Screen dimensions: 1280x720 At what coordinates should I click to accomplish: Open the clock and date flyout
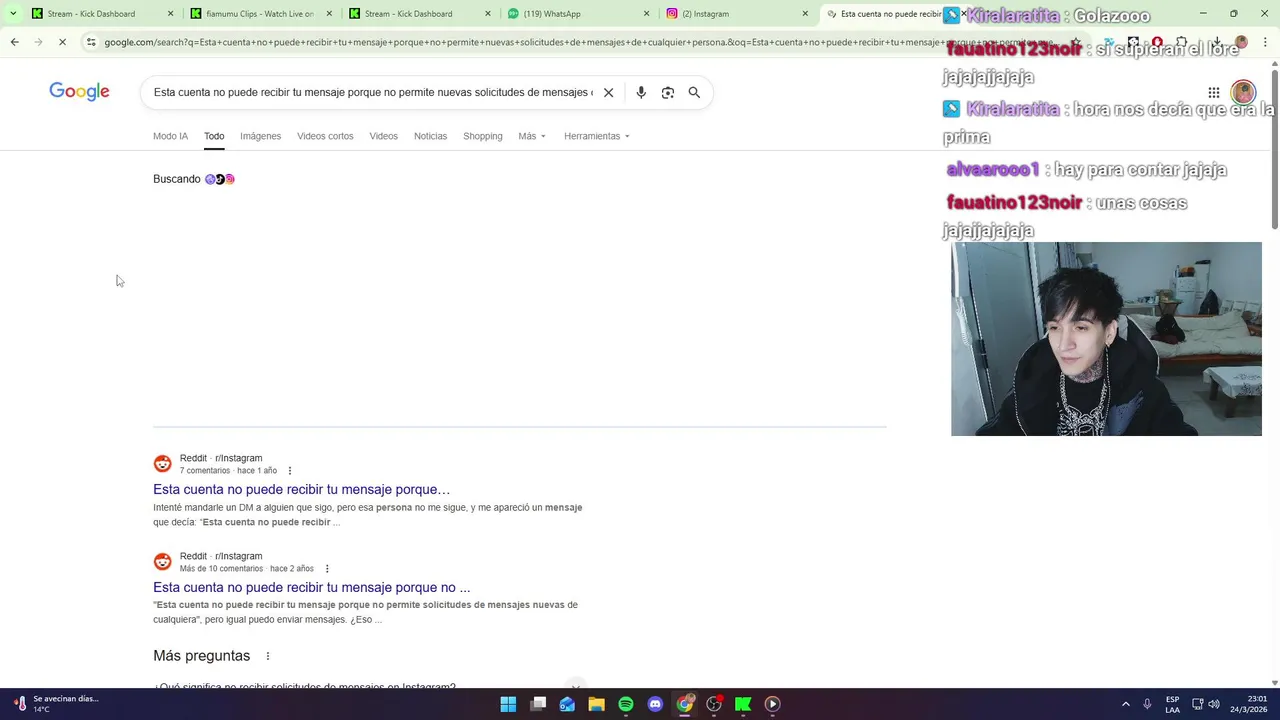pyautogui.click(x=1250, y=704)
